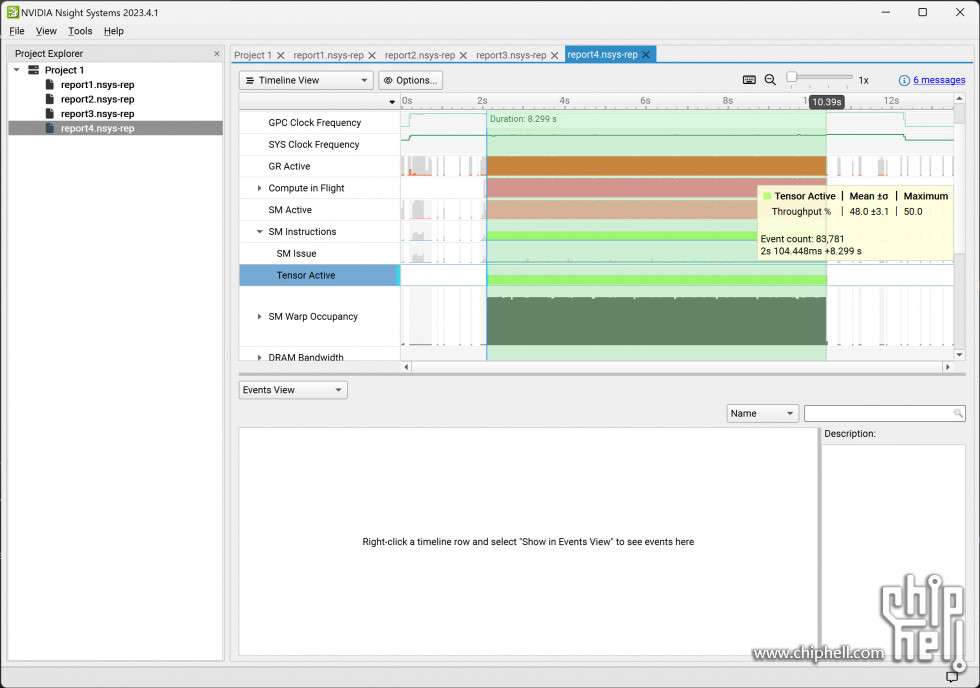This screenshot has width=980, height=688.
Task: Select the SM Issue row
Action: click(x=319, y=254)
